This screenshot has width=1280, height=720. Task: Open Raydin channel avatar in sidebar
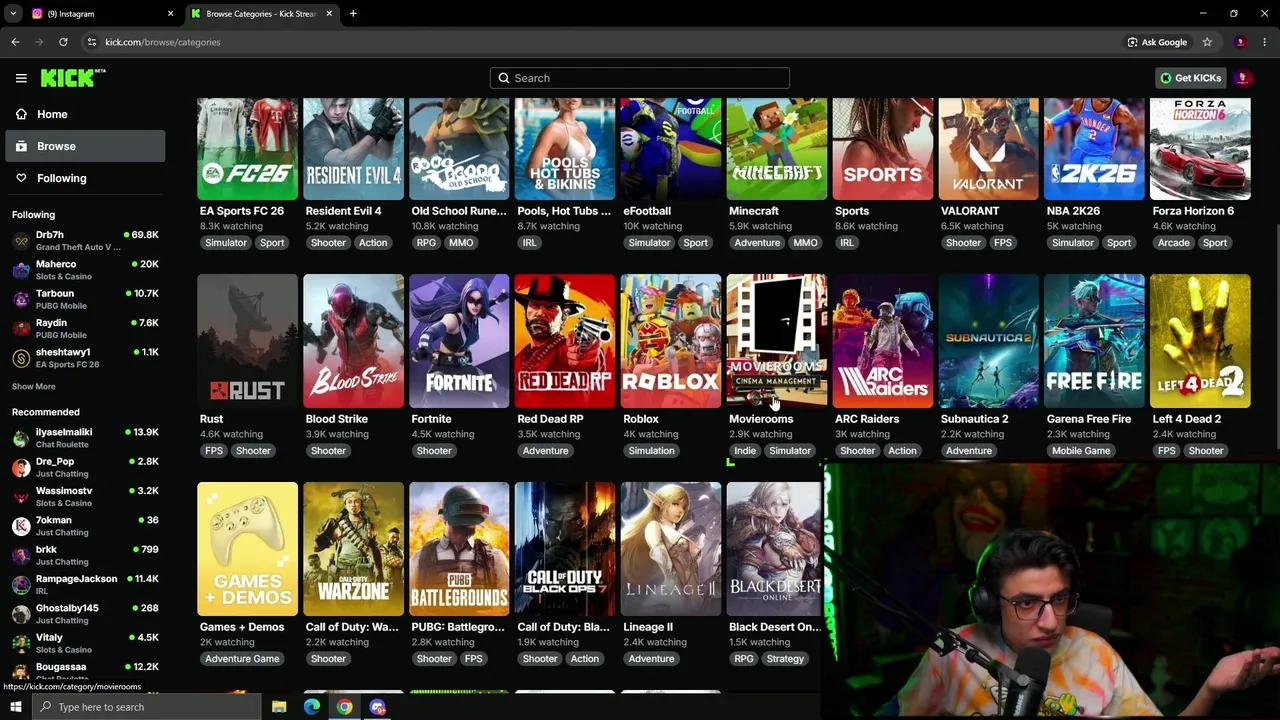point(21,329)
